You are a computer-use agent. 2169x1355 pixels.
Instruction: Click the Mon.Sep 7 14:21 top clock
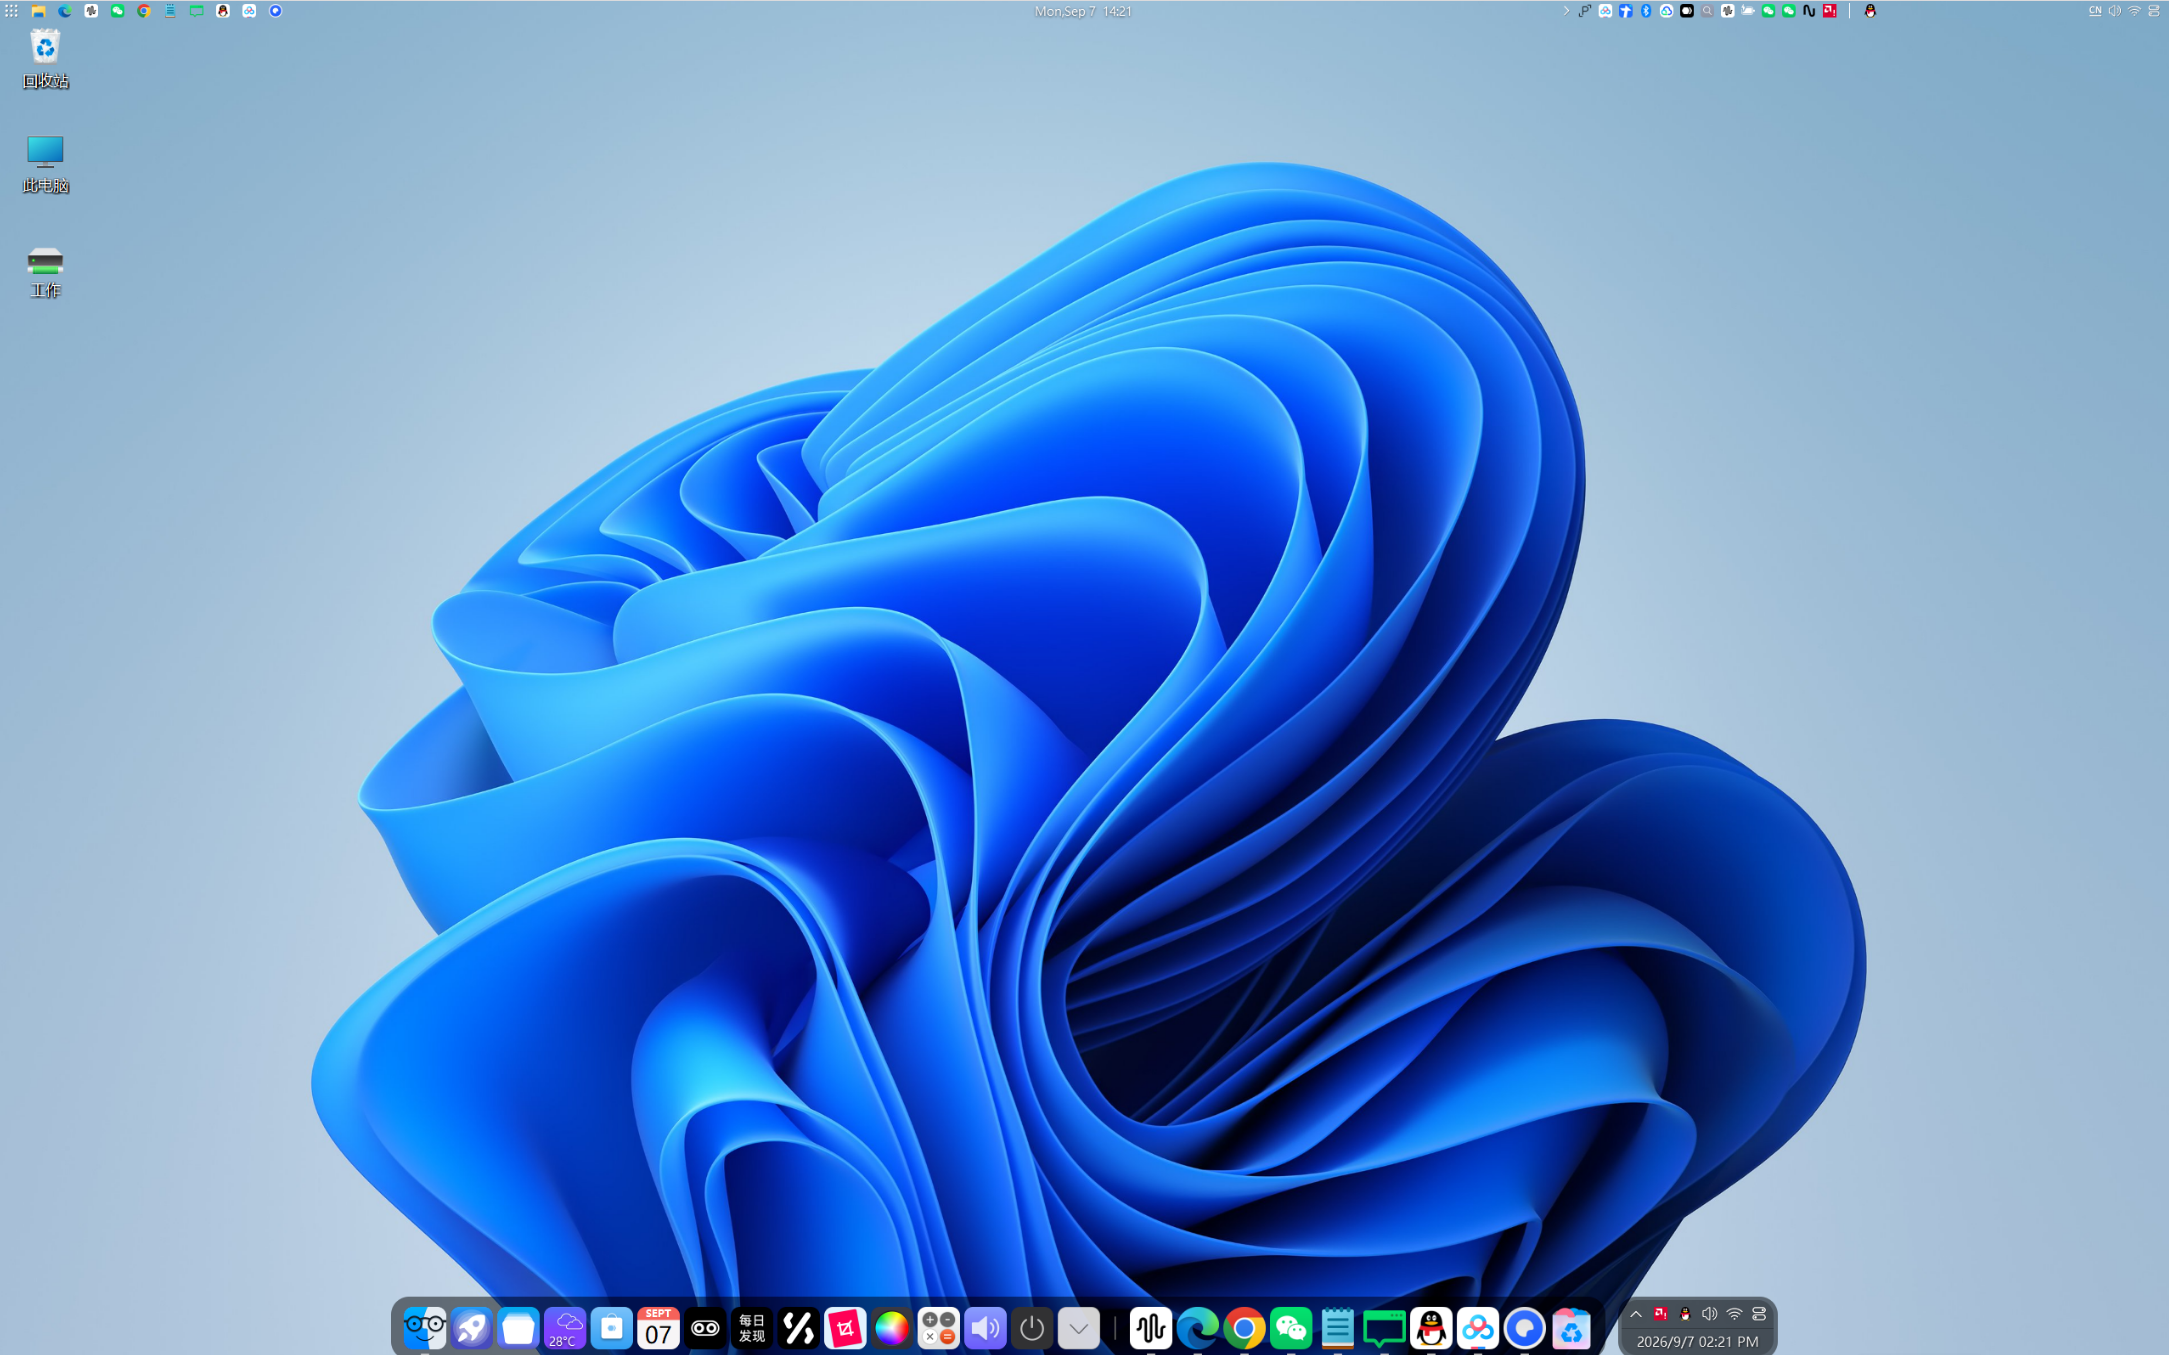click(1083, 11)
